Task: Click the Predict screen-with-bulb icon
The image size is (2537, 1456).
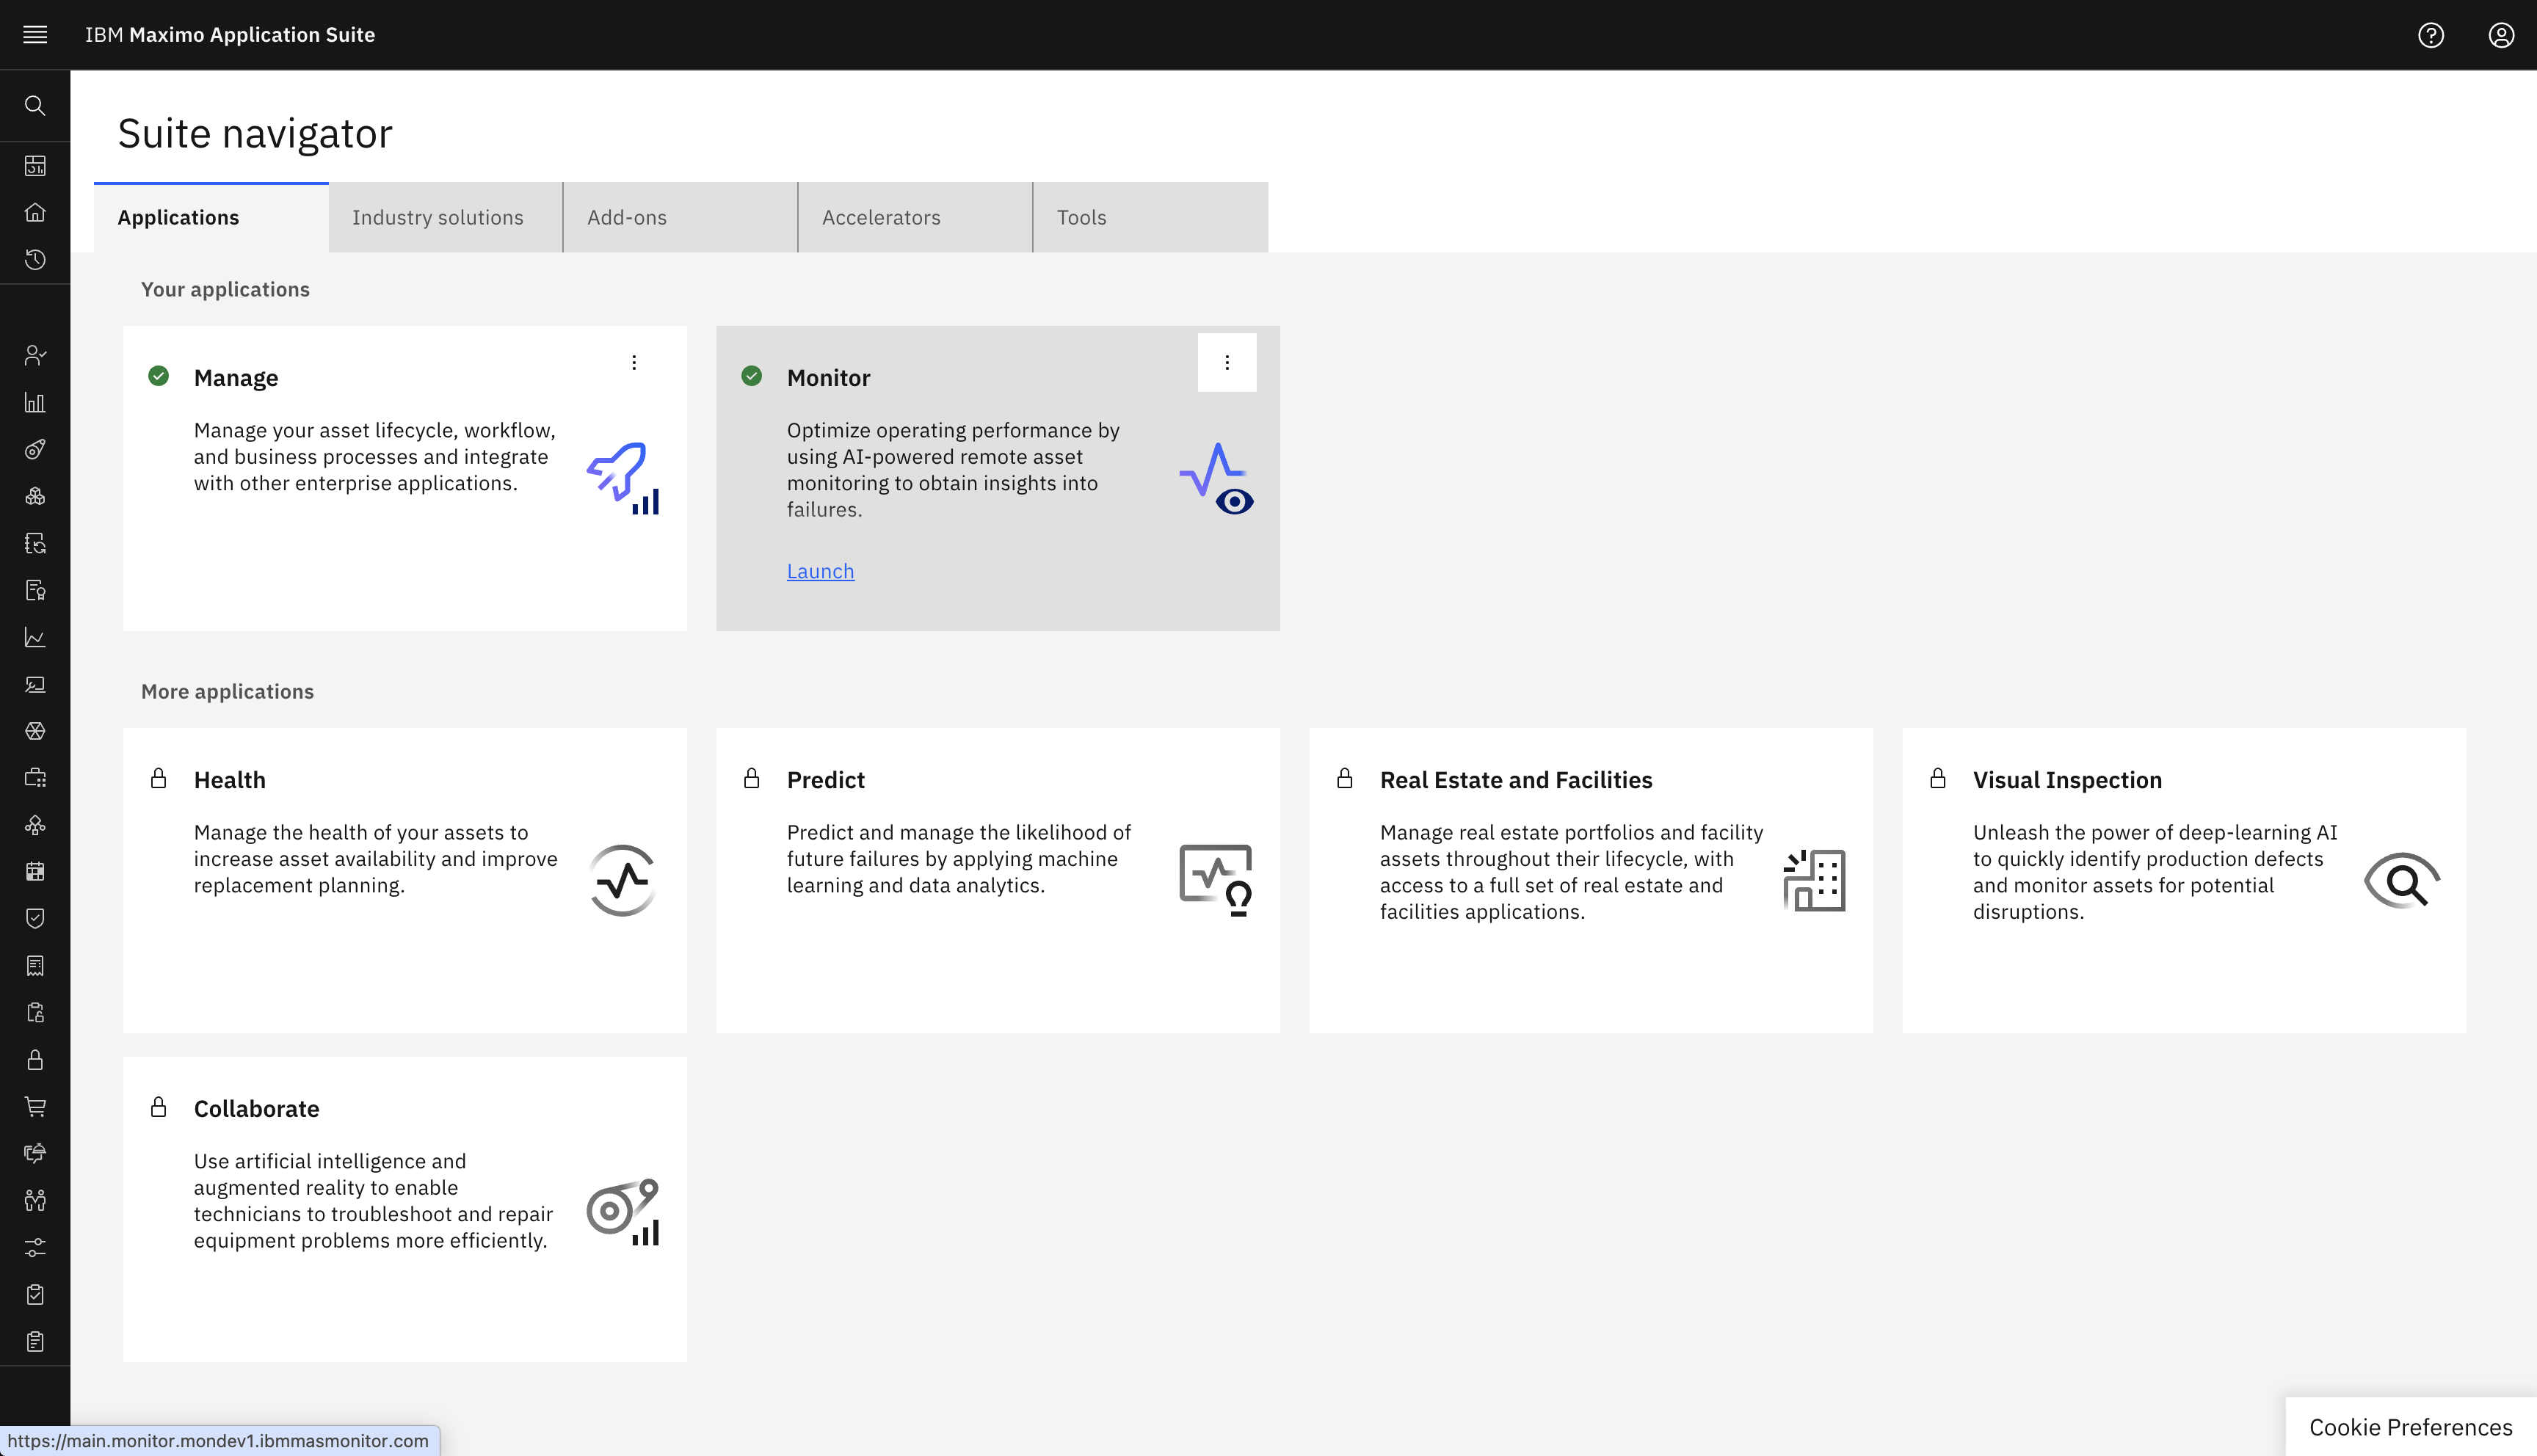Action: [1216, 880]
